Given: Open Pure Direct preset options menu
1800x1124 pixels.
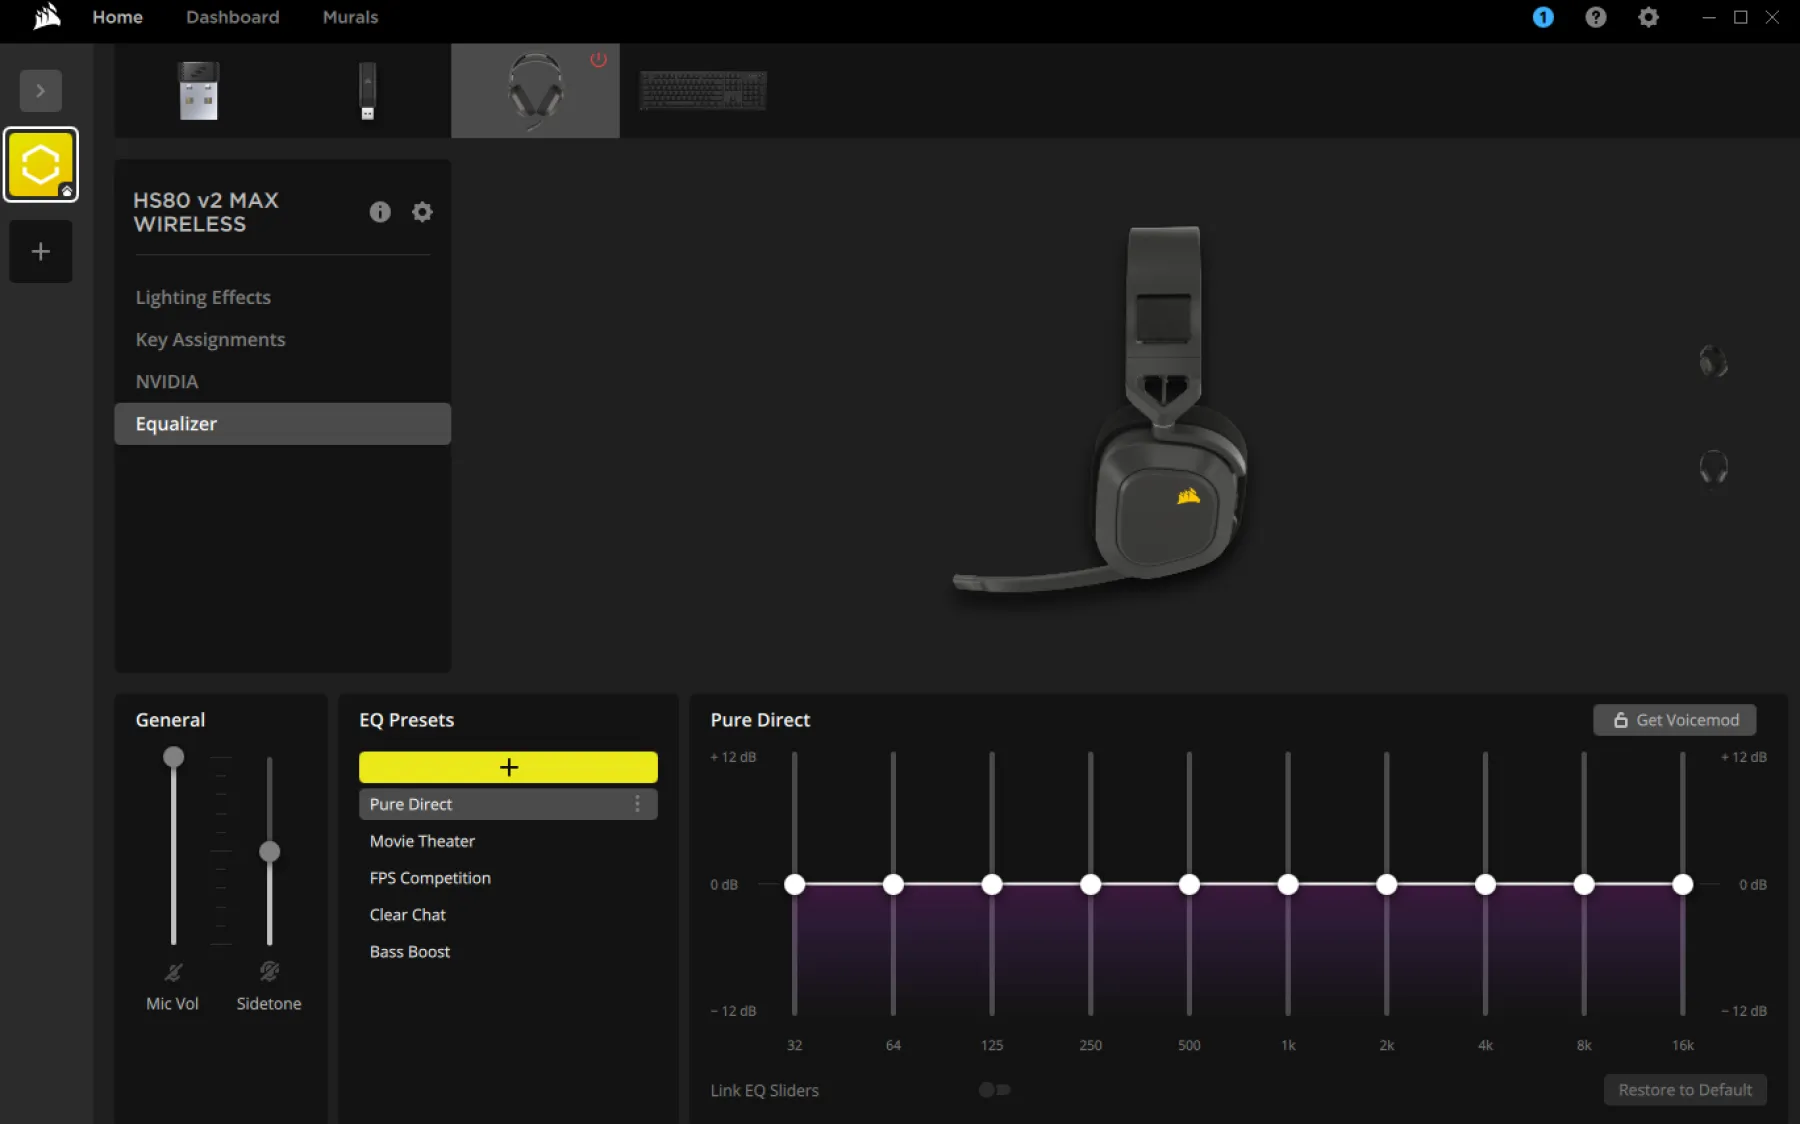Looking at the screenshot, I should pyautogui.click(x=638, y=804).
